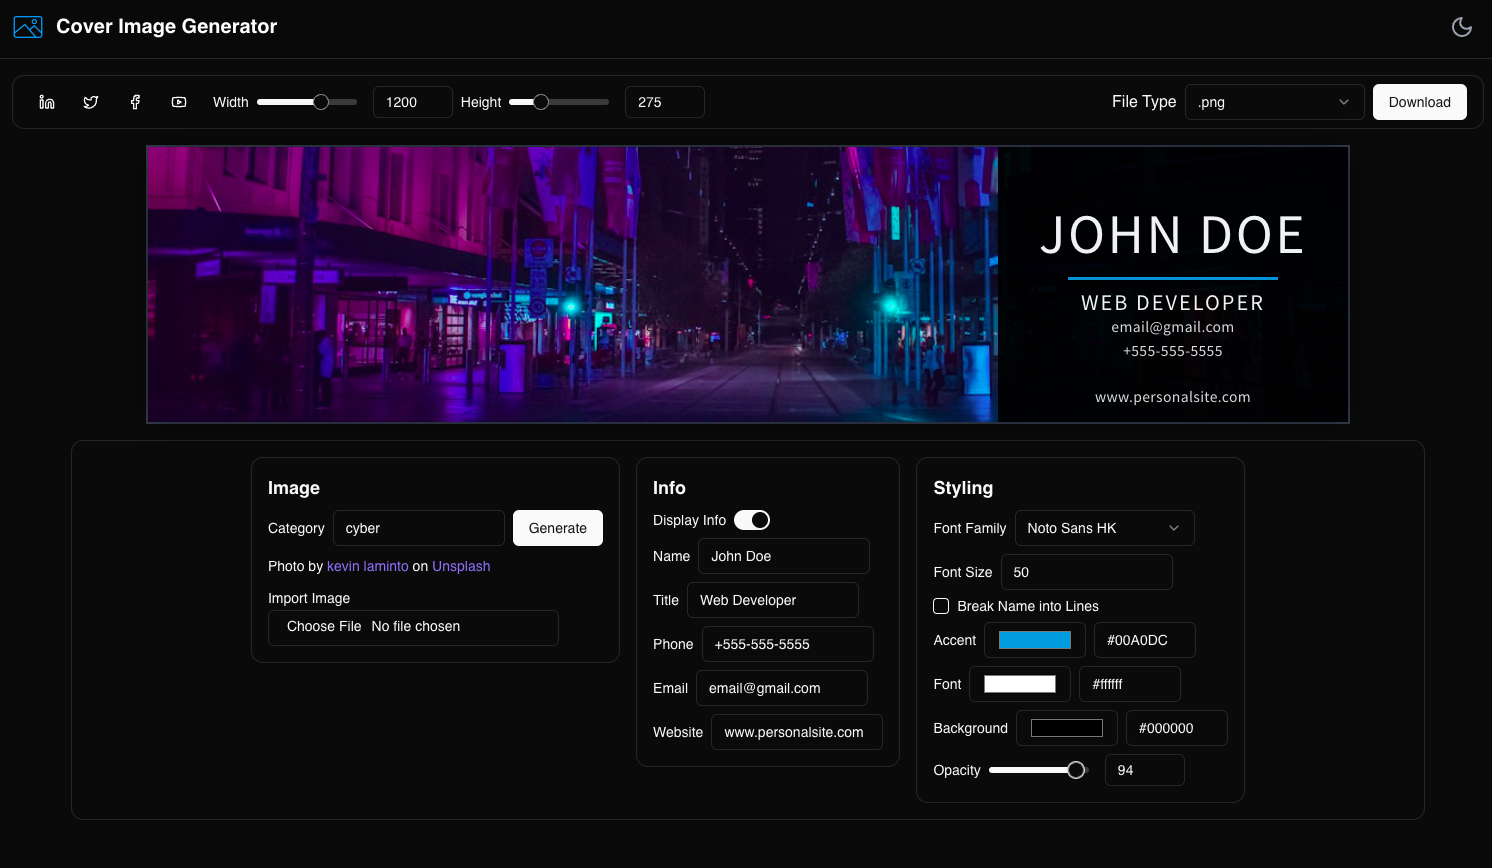Adjust the Width slider
The height and width of the screenshot is (868, 1492).
[307, 102]
